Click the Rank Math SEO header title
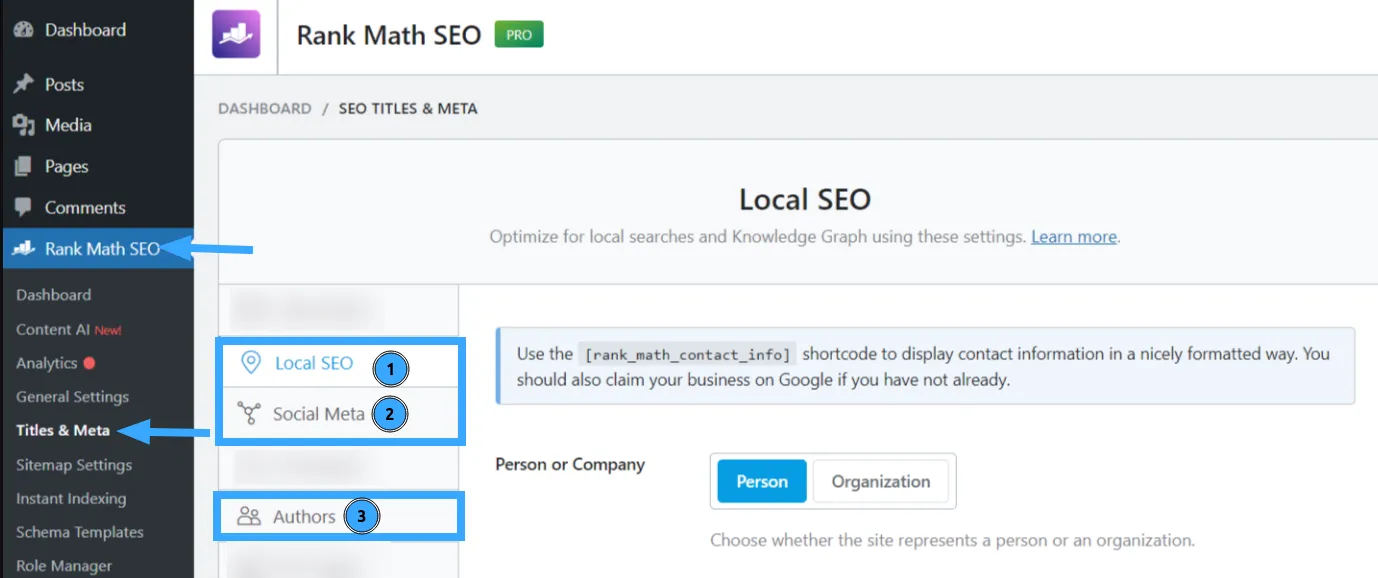The width and height of the screenshot is (1378, 578). [389, 35]
